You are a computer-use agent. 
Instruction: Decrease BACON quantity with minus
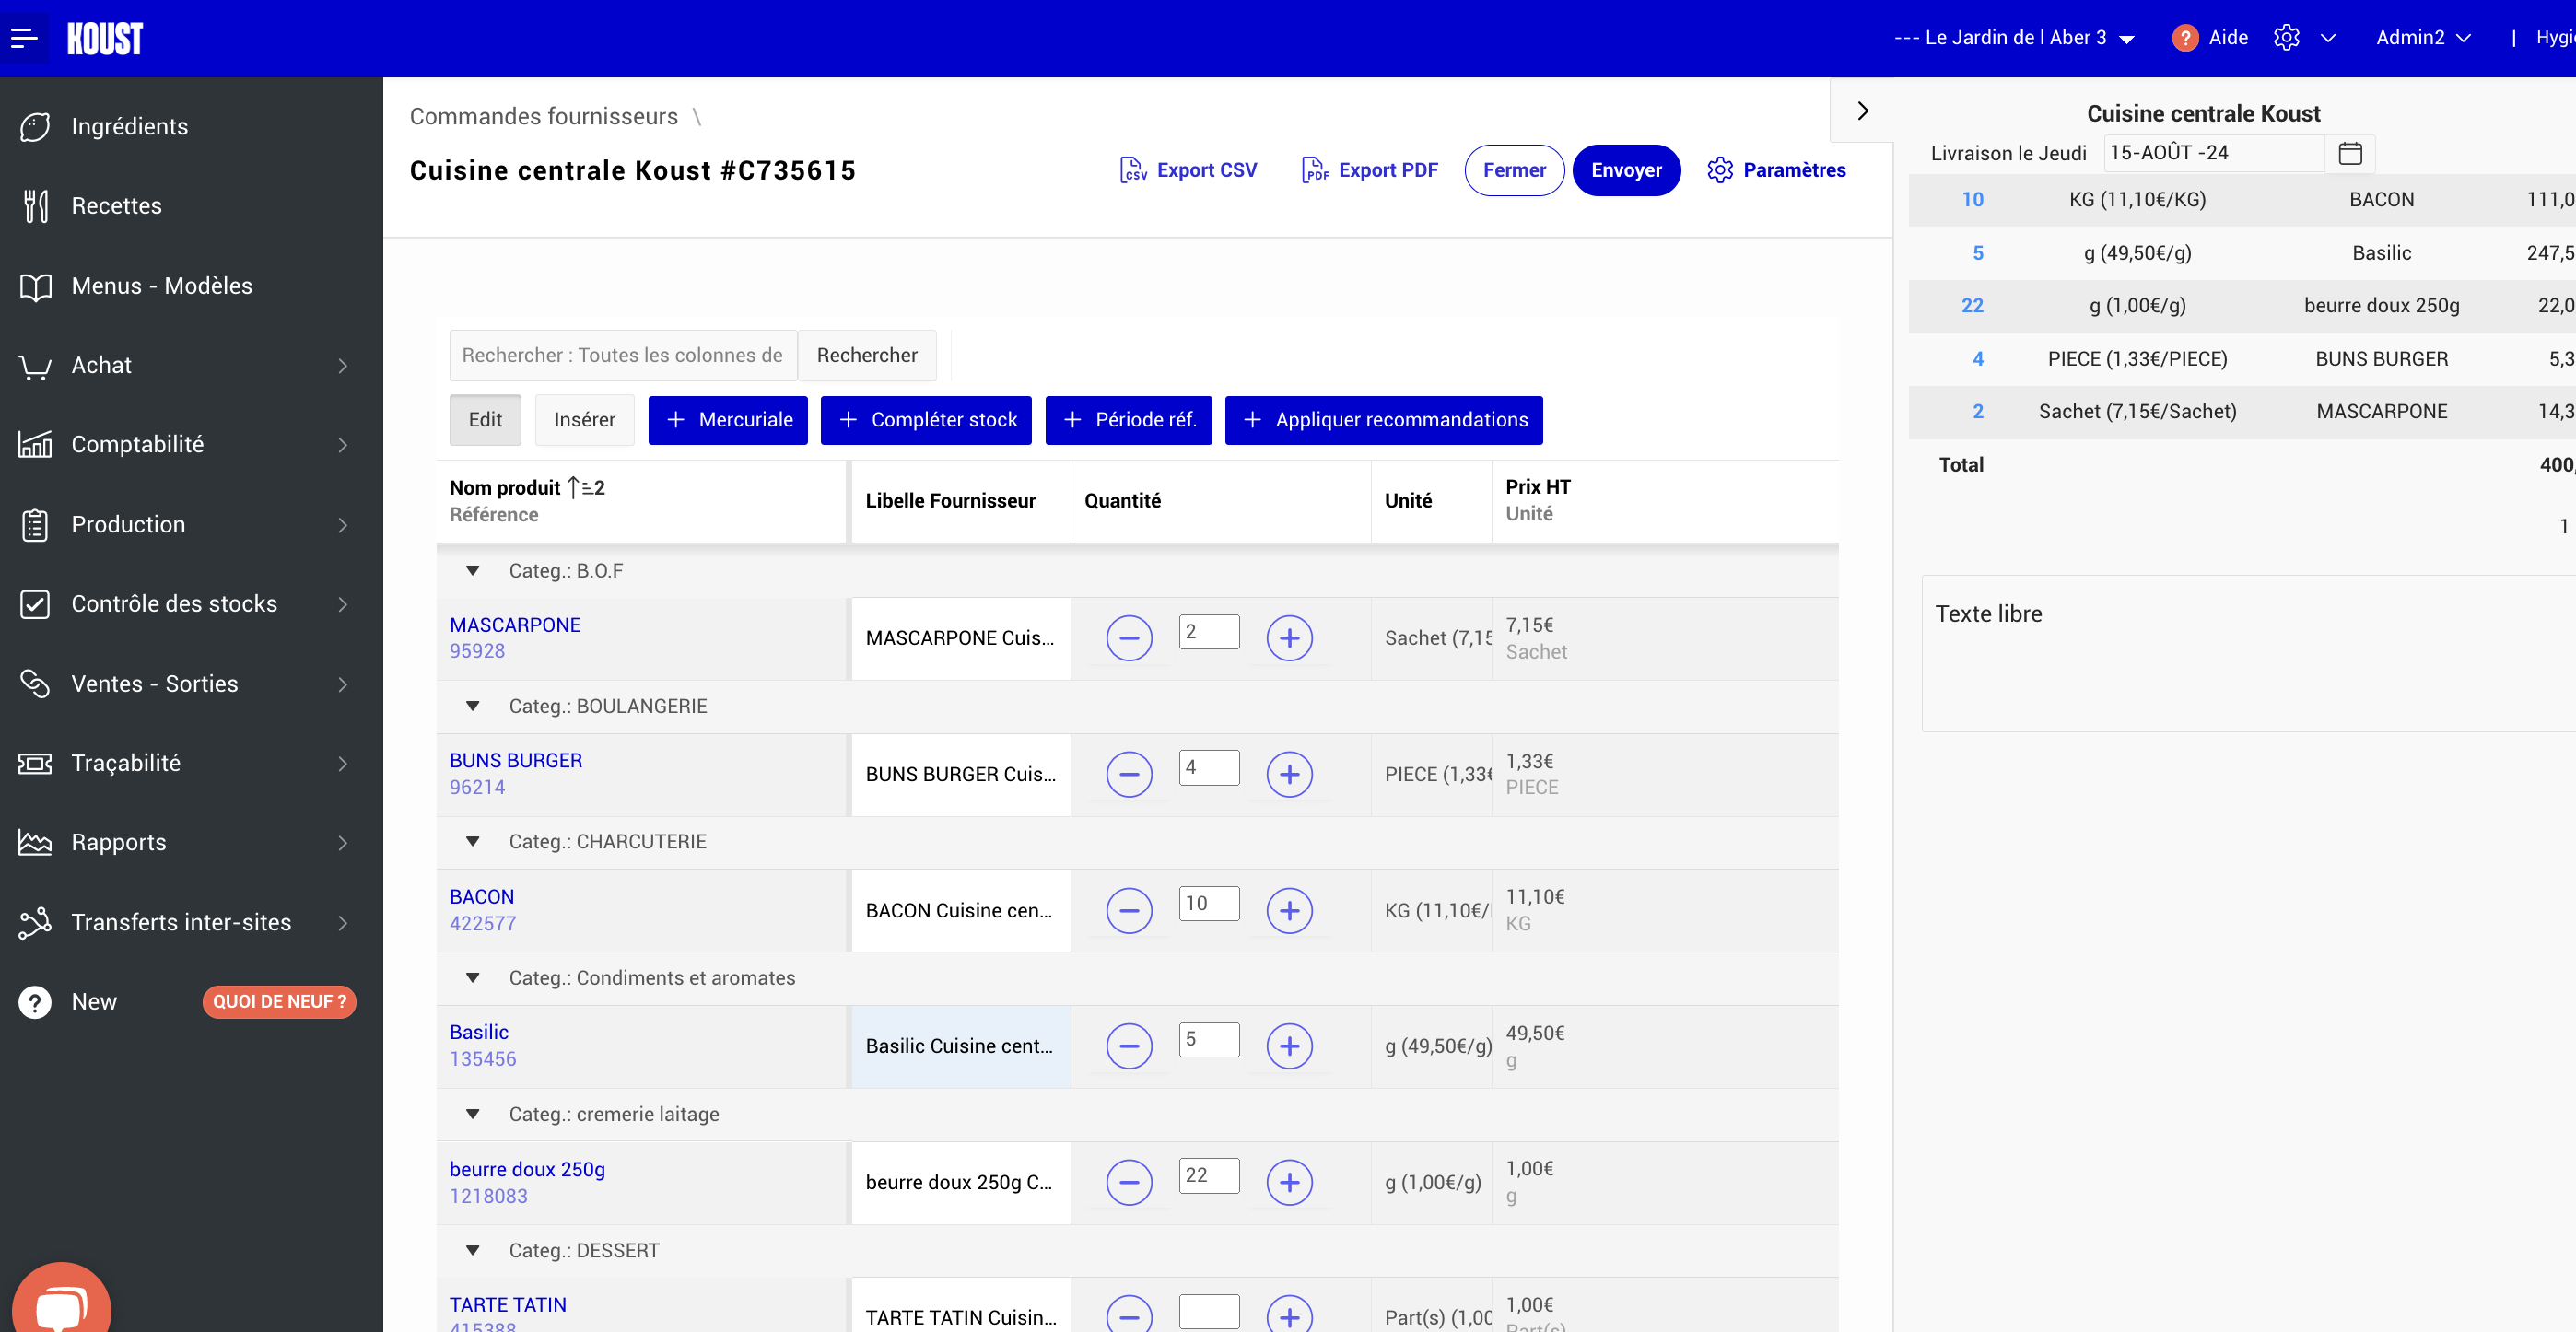tap(1129, 911)
